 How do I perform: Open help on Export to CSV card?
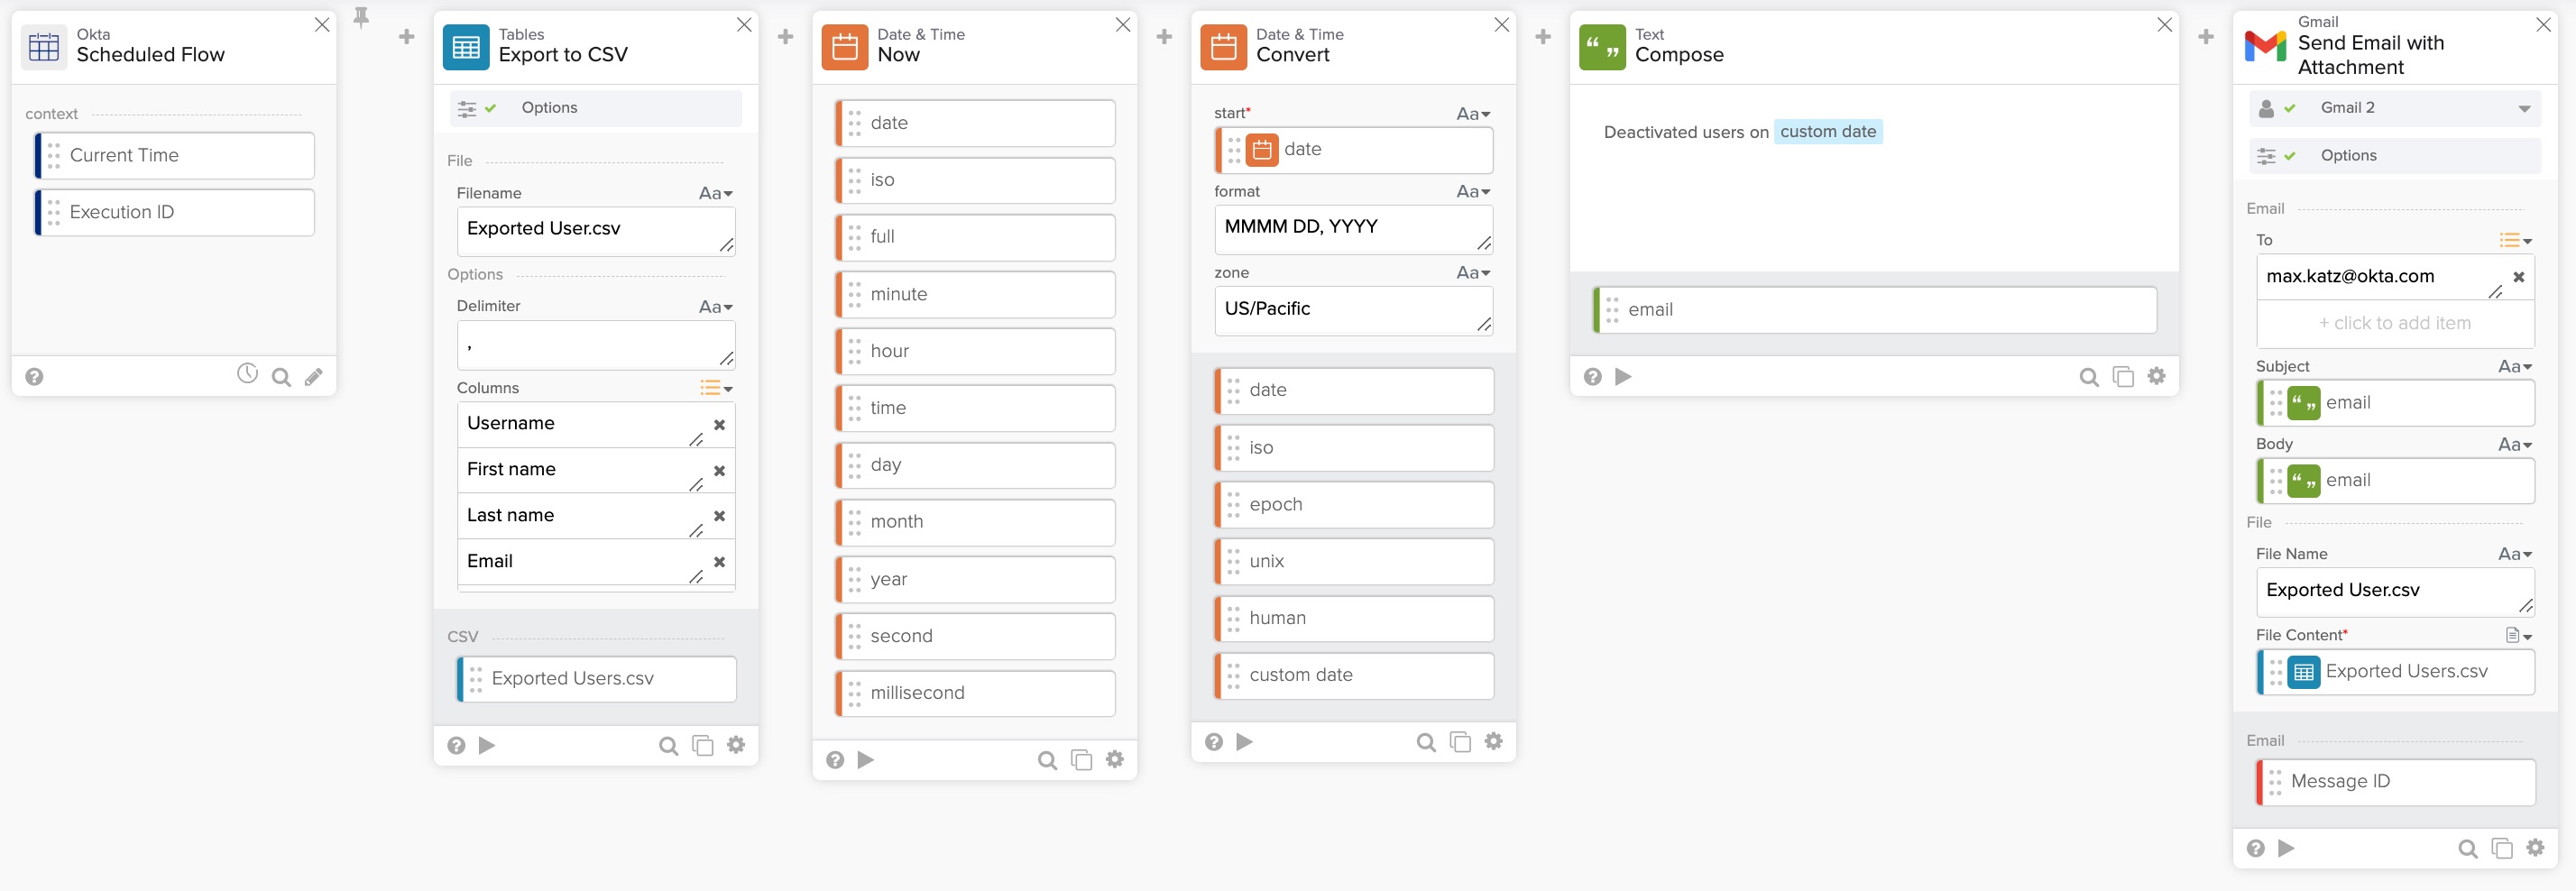pyautogui.click(x=456, y=745)
